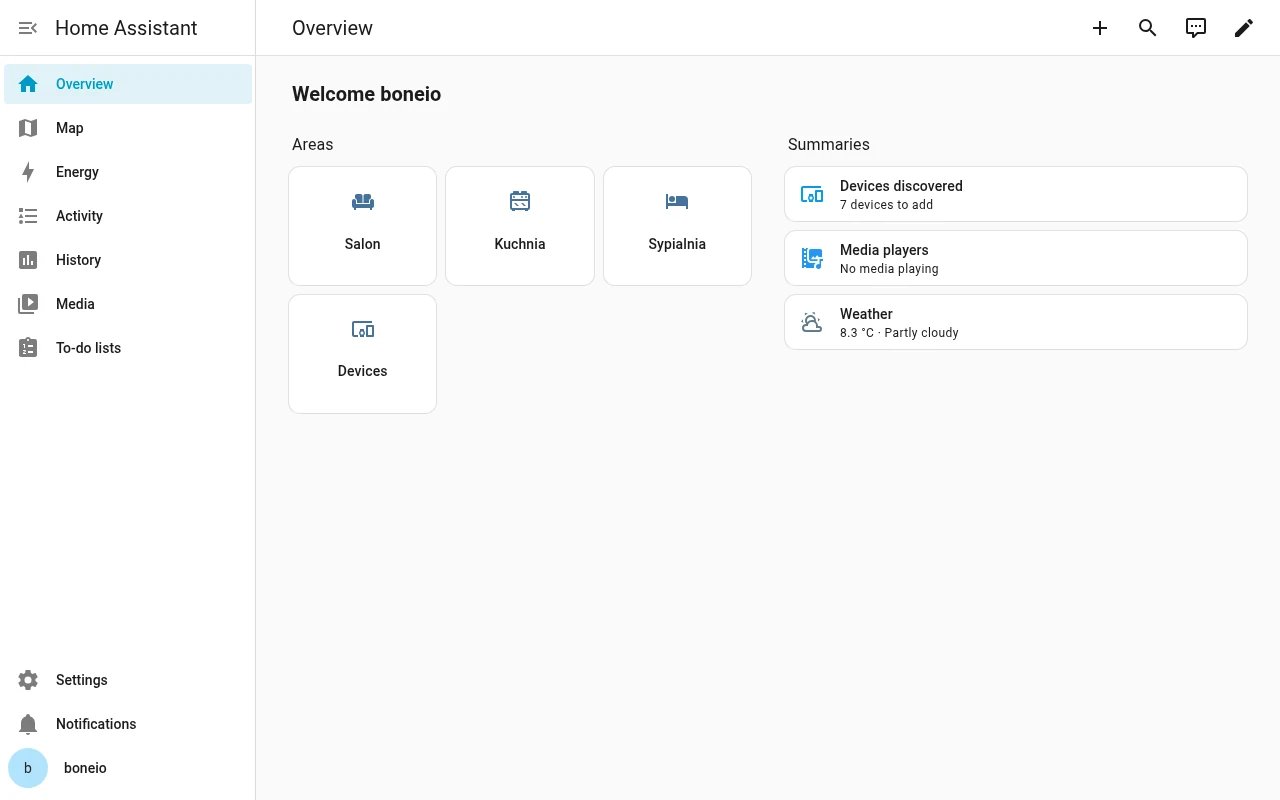Click the text "8.3 °C · Partly cloudy"
The width and height of the screenshot is (1280, 800).
pos(899,333)
